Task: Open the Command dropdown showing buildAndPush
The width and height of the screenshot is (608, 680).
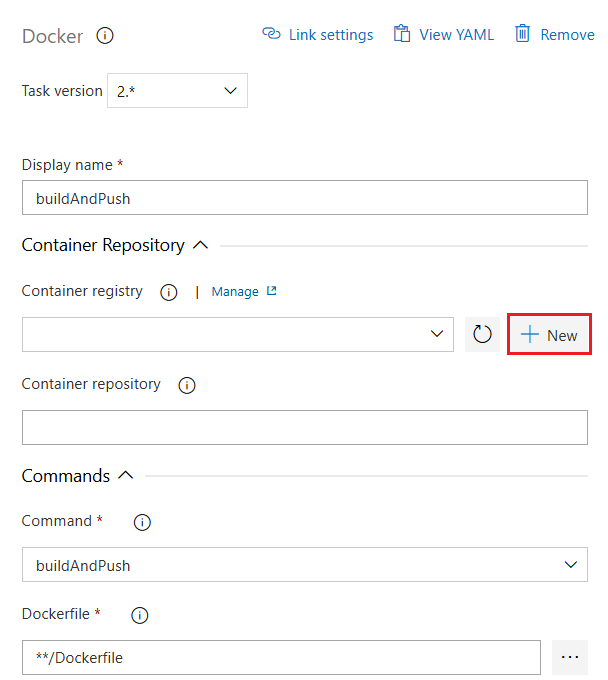Action: click(x=305, y=565)
